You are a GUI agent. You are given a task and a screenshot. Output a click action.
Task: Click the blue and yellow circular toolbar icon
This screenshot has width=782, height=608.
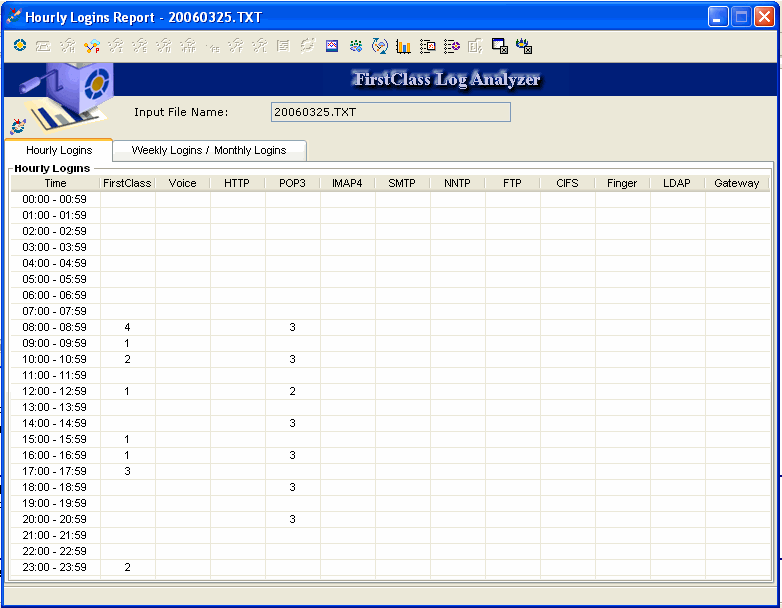point(20,46)
